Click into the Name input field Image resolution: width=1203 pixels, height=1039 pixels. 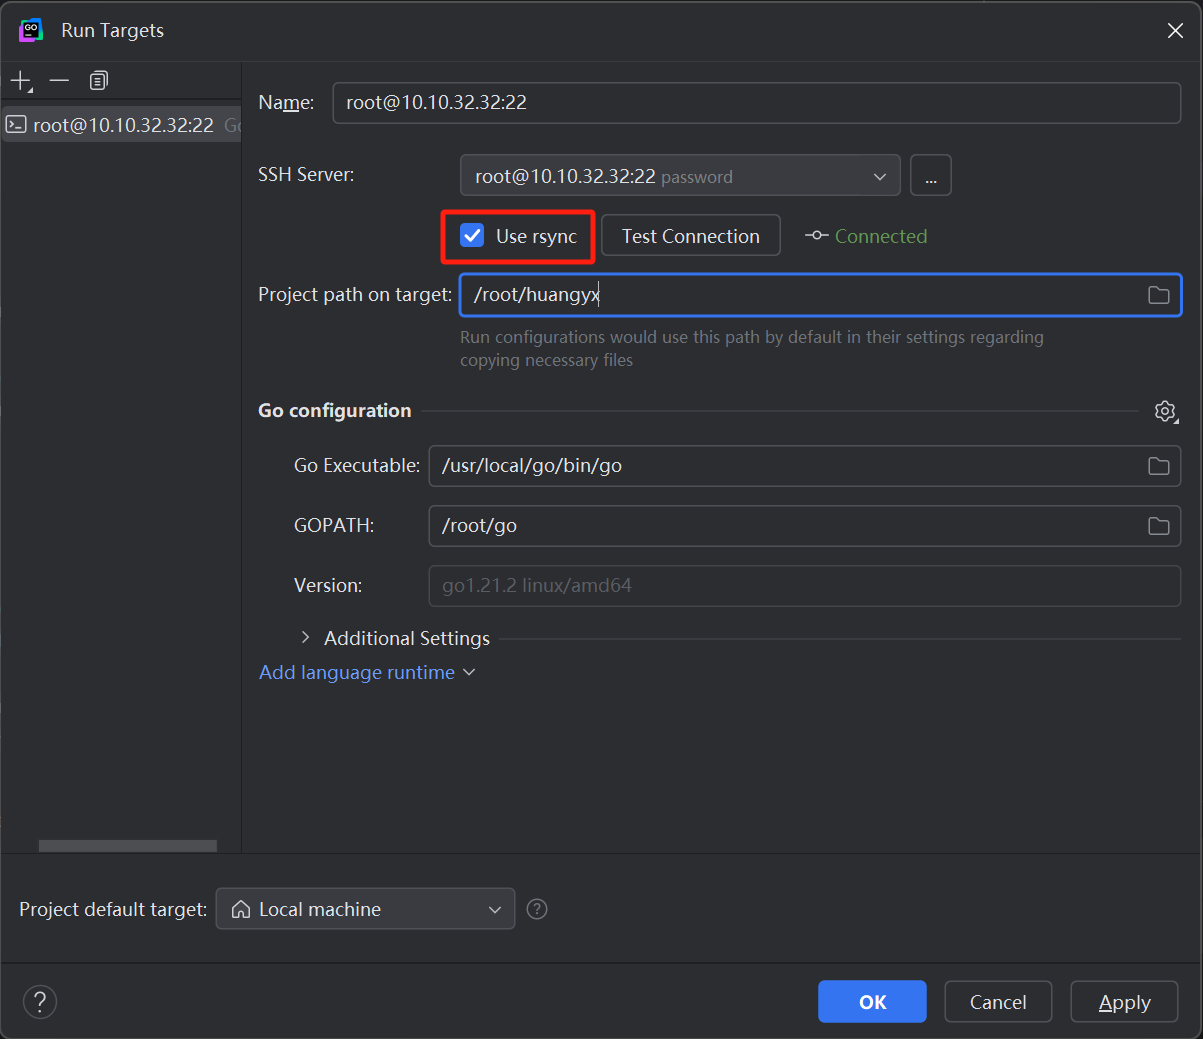point(756,103)
